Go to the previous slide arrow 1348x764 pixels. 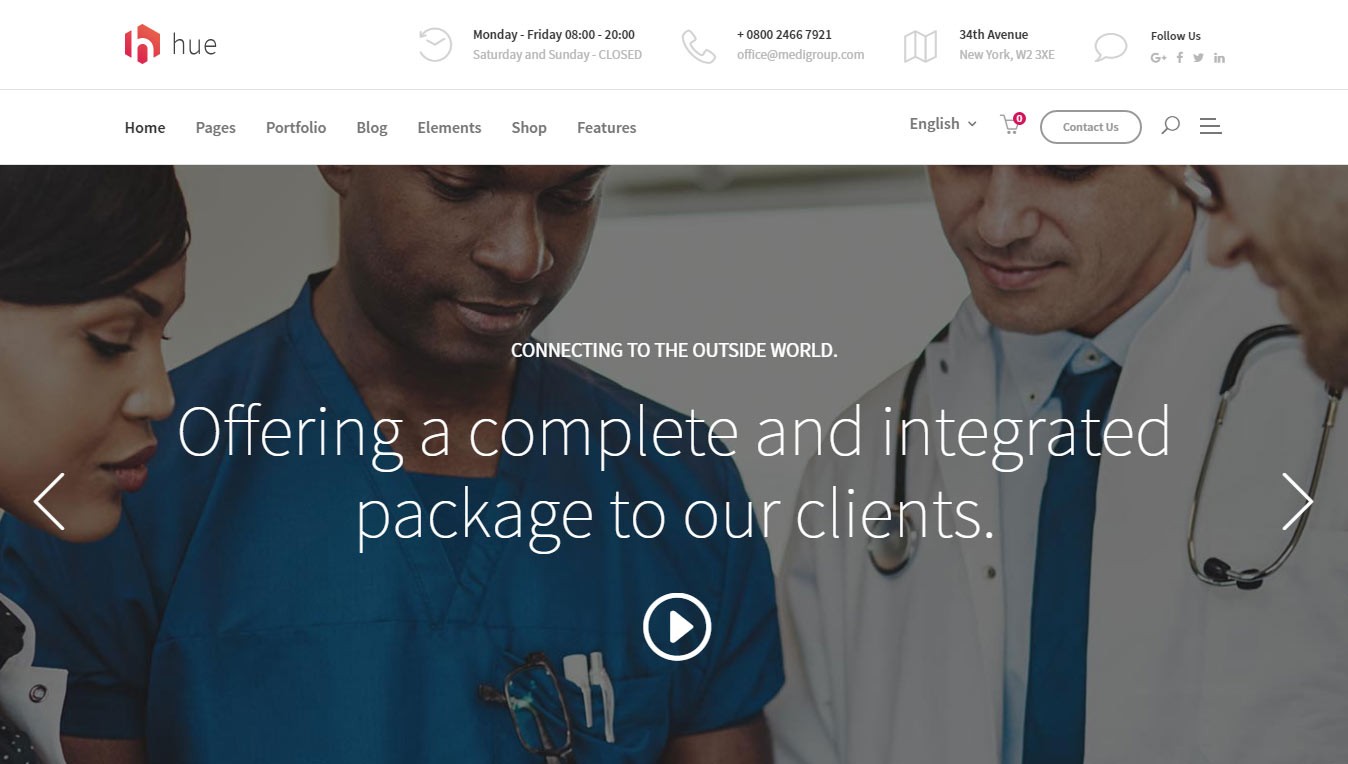49,501
